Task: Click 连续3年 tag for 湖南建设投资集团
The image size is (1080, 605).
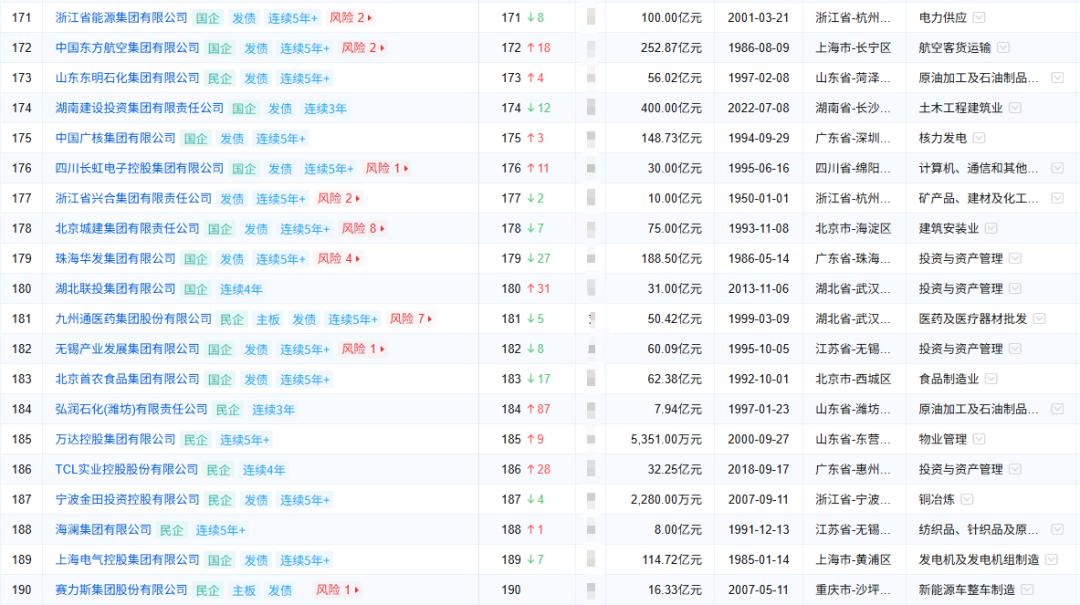Action: tap(325, 108)
